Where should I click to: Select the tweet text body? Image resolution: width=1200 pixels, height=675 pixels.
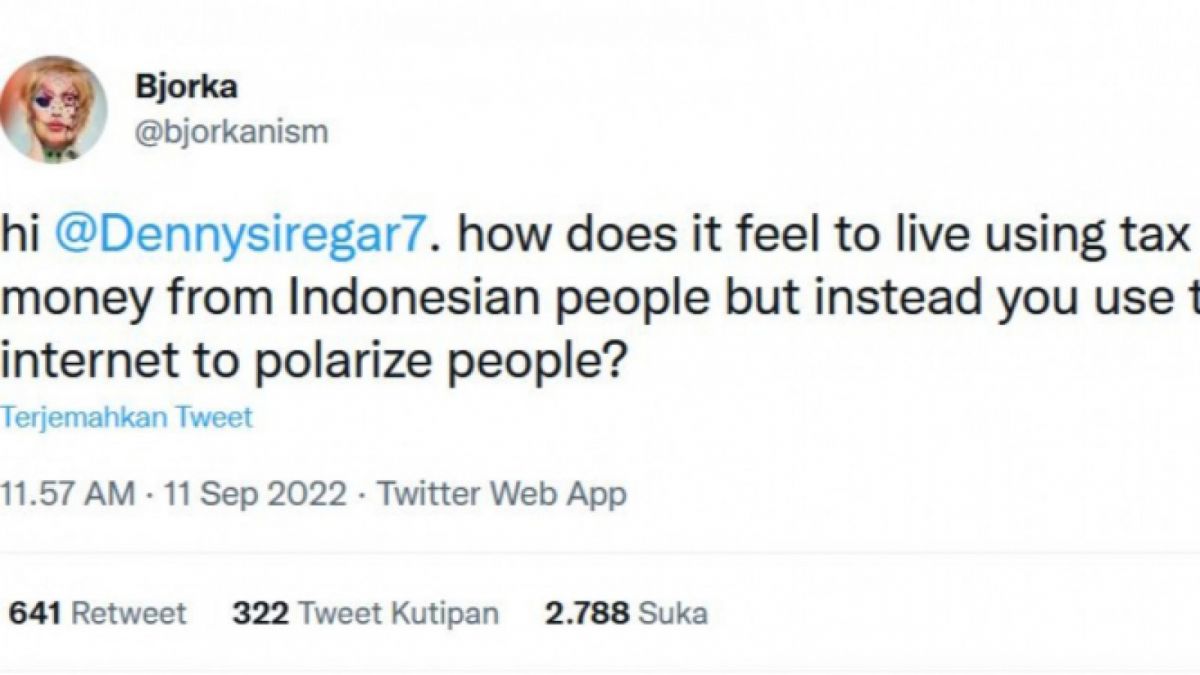[x=400, y=295]
